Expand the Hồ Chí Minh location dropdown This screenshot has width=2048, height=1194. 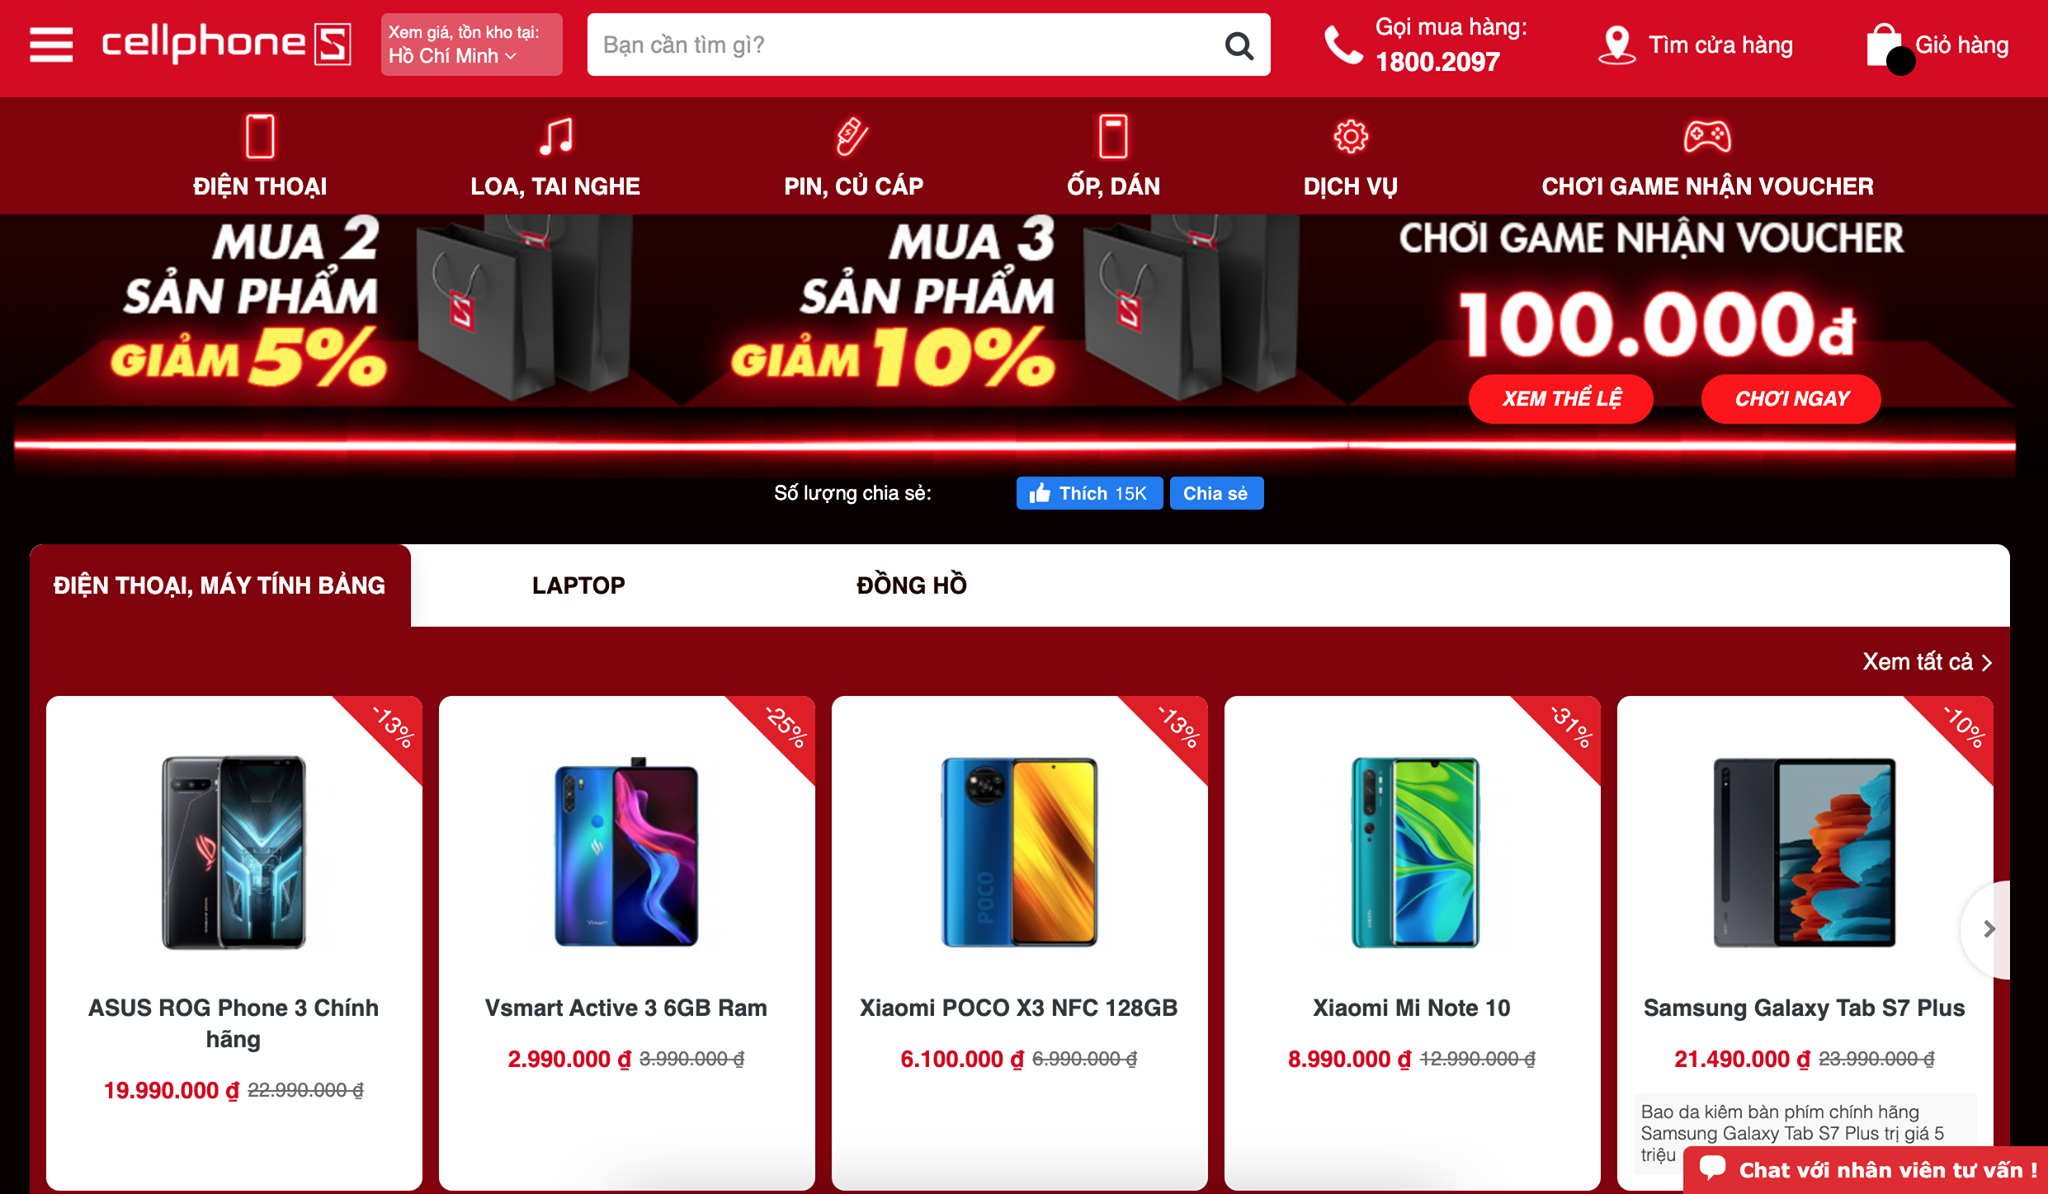click(x=471, y=45)
